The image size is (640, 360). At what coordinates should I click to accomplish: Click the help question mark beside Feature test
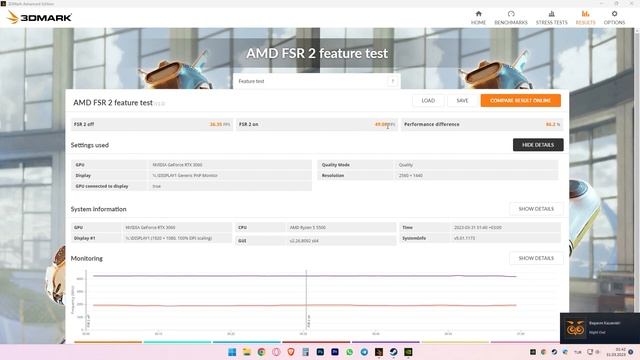coord(393,81)
